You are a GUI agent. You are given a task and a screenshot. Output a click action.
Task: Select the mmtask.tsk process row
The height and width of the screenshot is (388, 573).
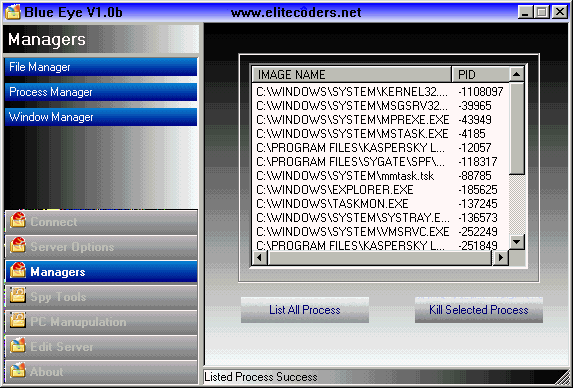pos(380,176)
